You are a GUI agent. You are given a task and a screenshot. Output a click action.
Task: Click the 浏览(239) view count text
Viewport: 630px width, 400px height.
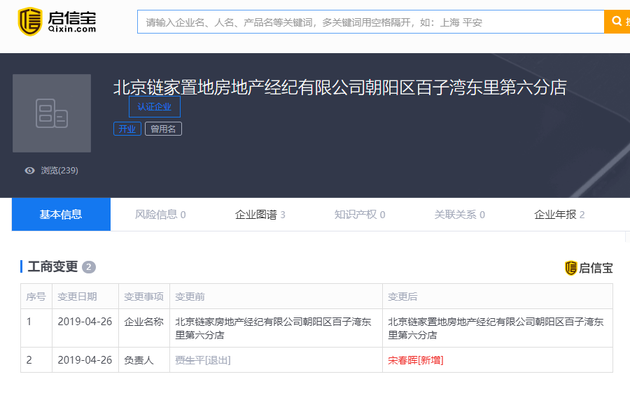click(x=59, y=170)
